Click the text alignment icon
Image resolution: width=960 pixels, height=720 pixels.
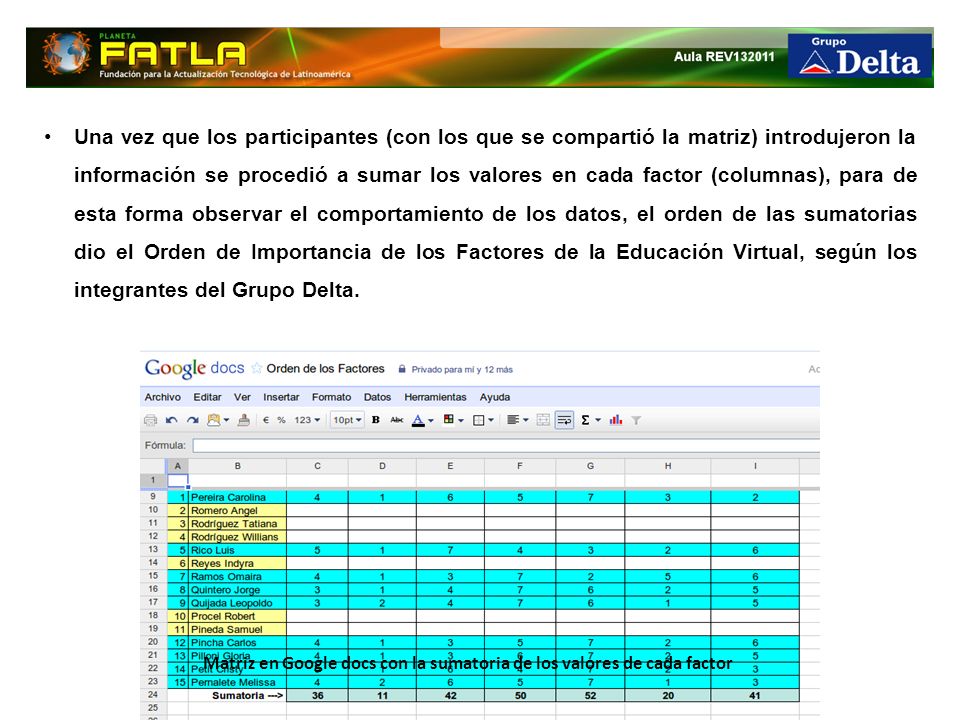(x=513, y=420)
